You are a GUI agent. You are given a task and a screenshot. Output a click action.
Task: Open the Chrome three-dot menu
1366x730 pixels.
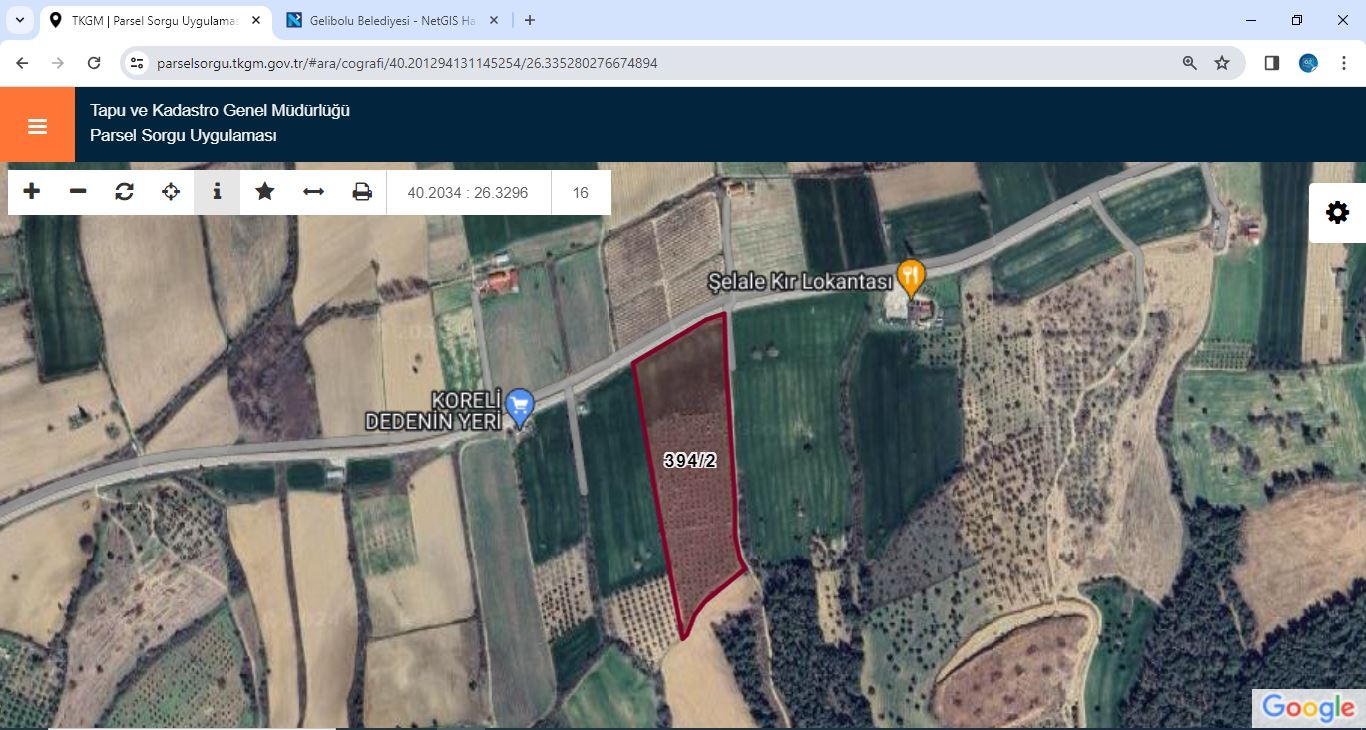[1343, 63]
